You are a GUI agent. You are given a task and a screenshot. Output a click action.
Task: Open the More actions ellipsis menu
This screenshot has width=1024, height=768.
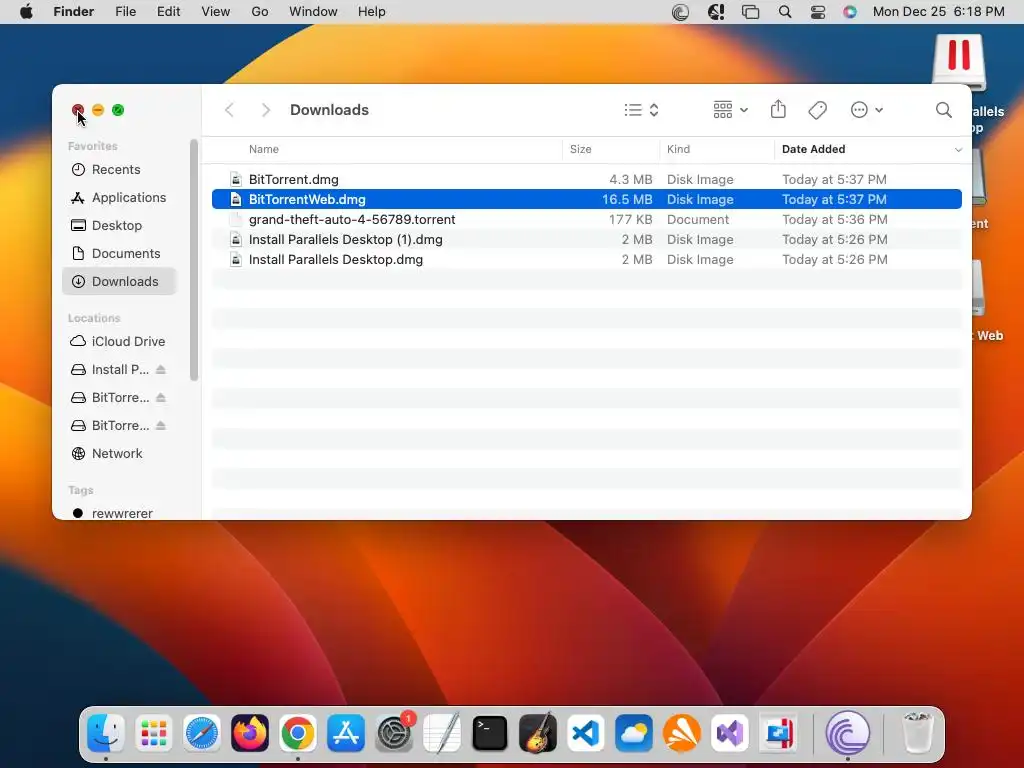(867, 110)
